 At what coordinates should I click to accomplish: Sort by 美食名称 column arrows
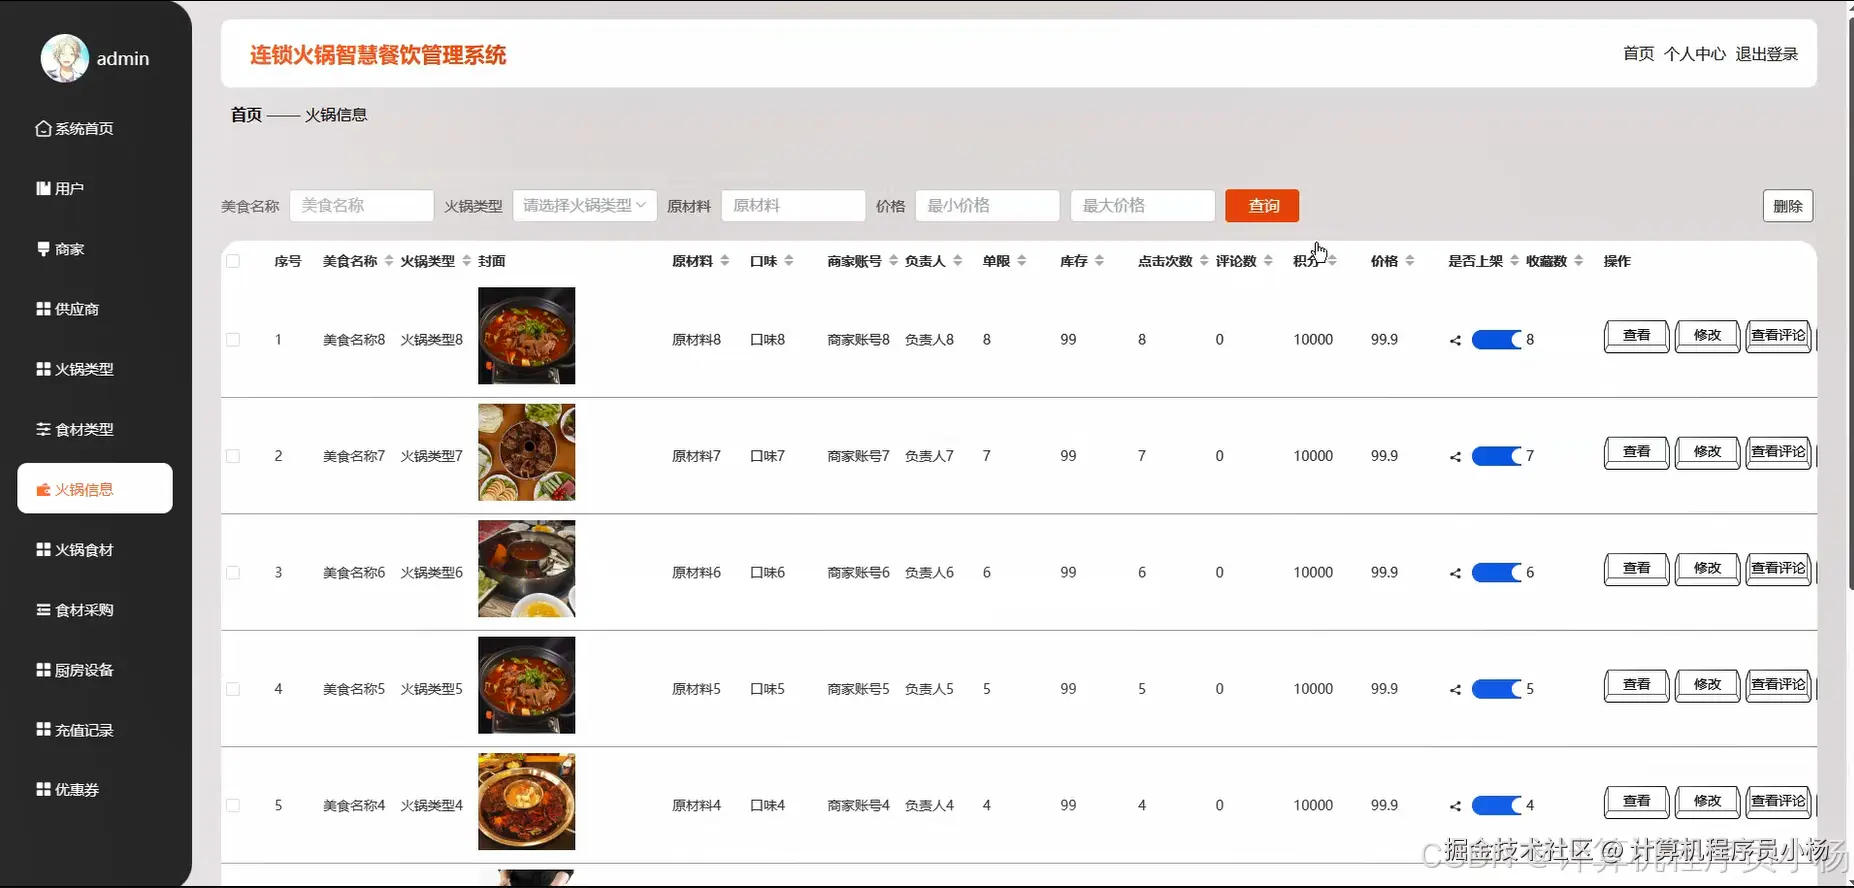[389, 261]
